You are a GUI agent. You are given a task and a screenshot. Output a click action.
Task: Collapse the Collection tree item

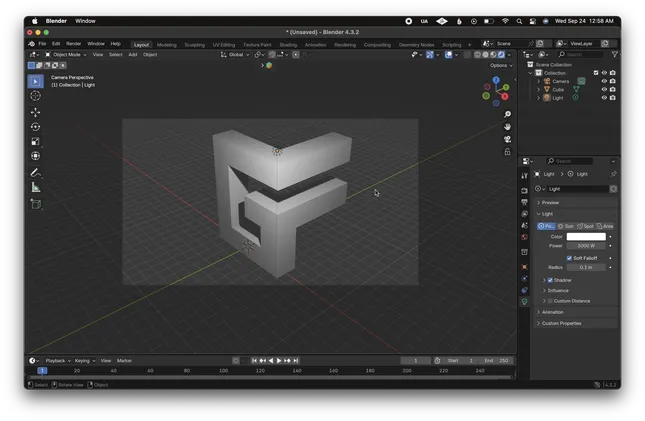point(530,73)
